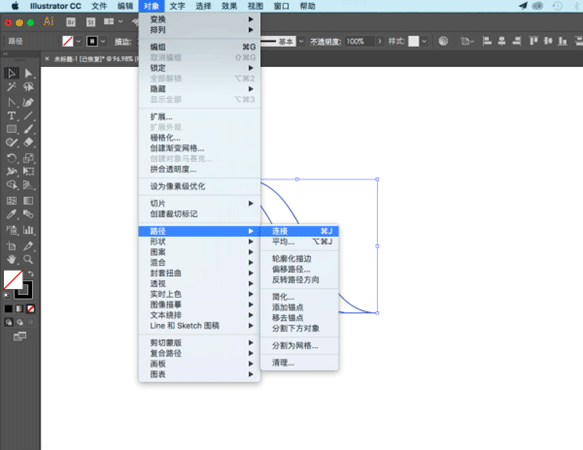
Task: Open the Apple menu
Action: click(15, 6)
